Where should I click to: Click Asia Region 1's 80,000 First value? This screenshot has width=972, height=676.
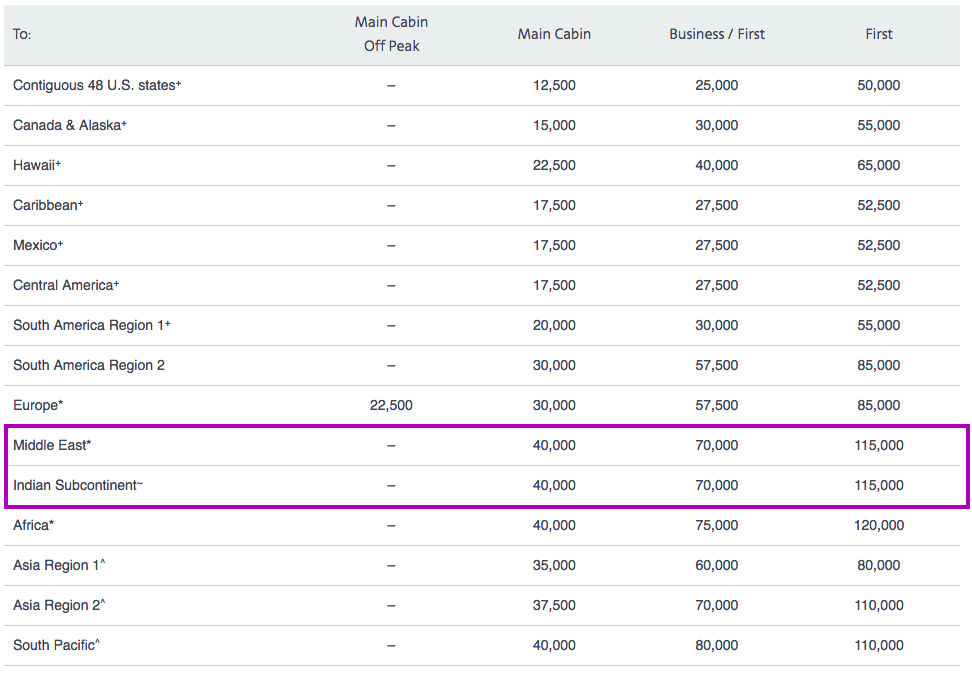(878, 565)
